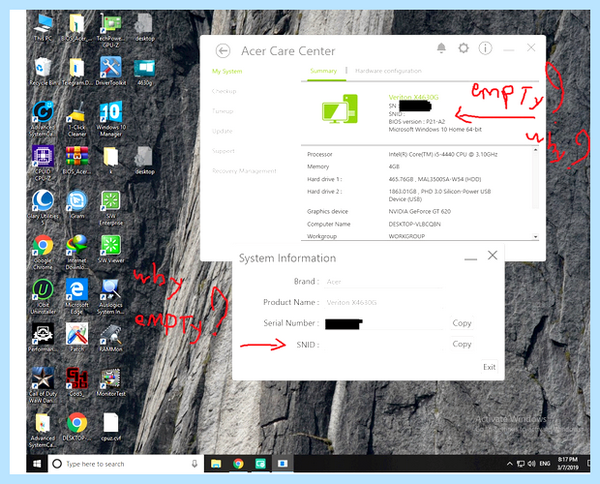Image resolution: width=600 pixels, height=484 pixels.
Task: Select MonitorTest desktop shortcut
Action: point(111,382)
